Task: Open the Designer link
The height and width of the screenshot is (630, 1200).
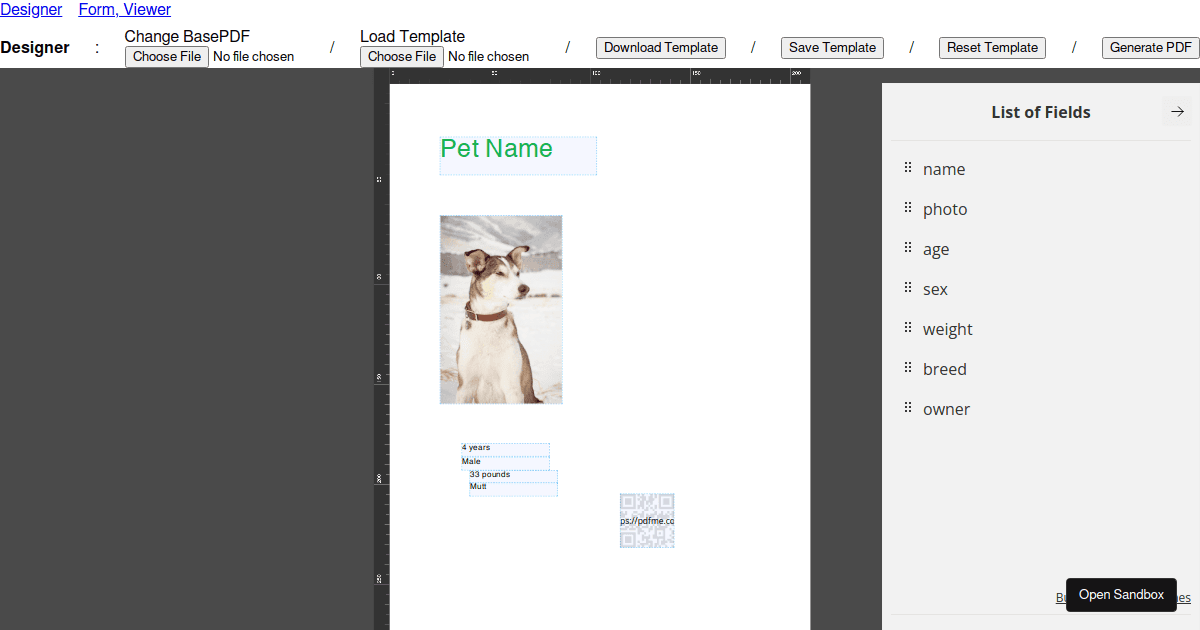Action: click(x=31, y=10)
